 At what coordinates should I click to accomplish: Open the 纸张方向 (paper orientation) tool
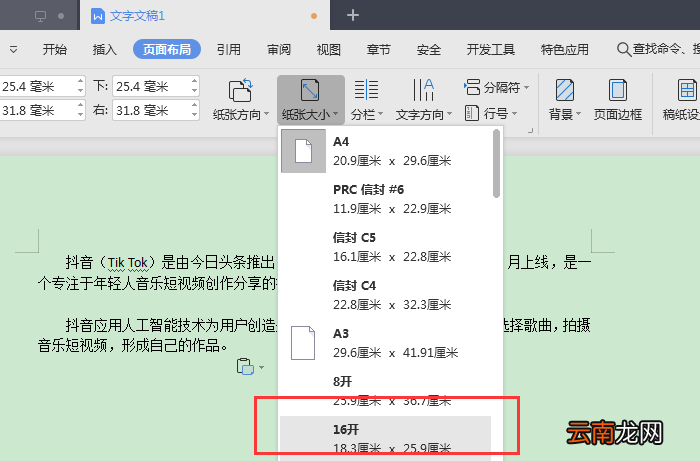coord(241,100)
